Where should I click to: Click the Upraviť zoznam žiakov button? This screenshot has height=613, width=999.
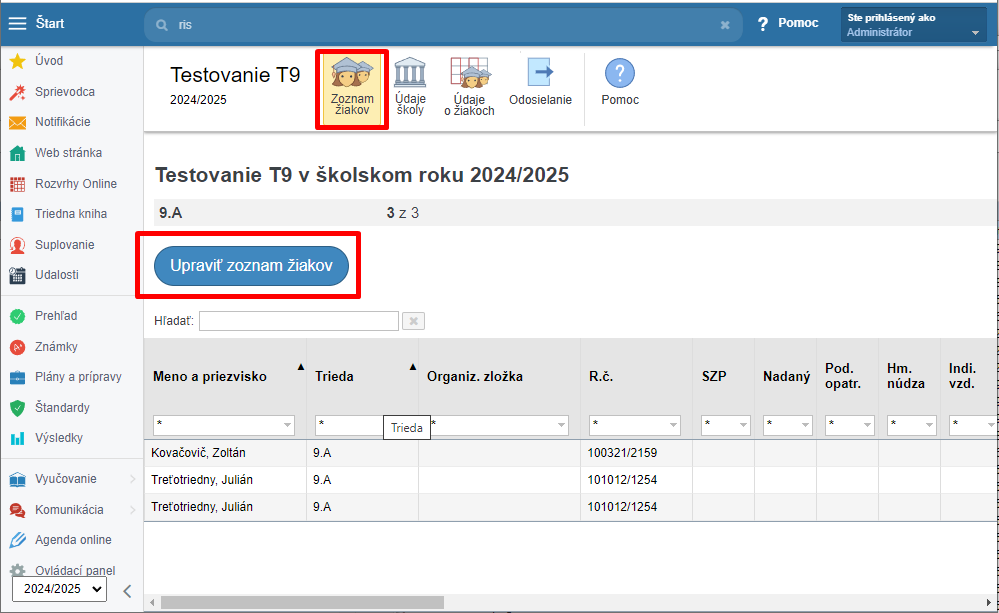251,266
